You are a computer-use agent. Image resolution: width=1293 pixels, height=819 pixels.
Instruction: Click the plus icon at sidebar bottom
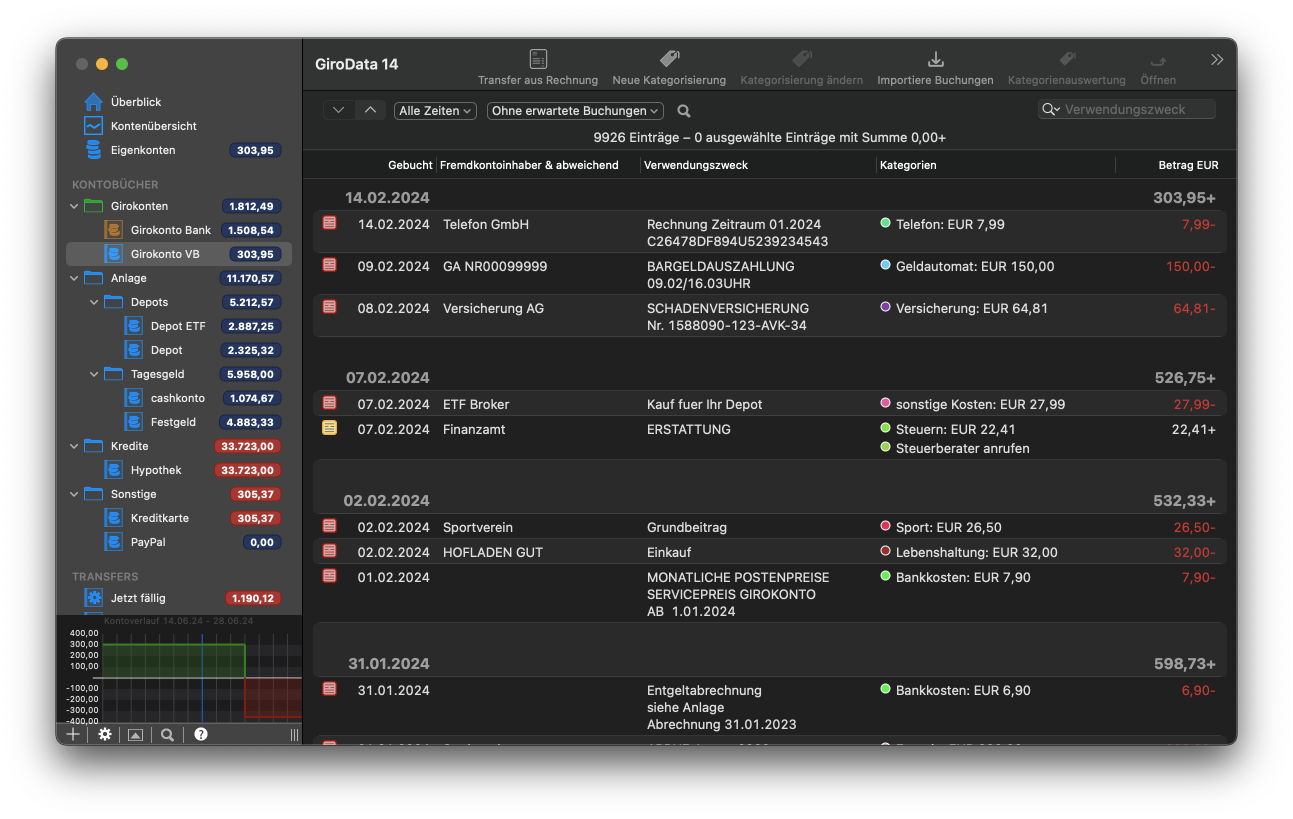[x=72, y=734]
